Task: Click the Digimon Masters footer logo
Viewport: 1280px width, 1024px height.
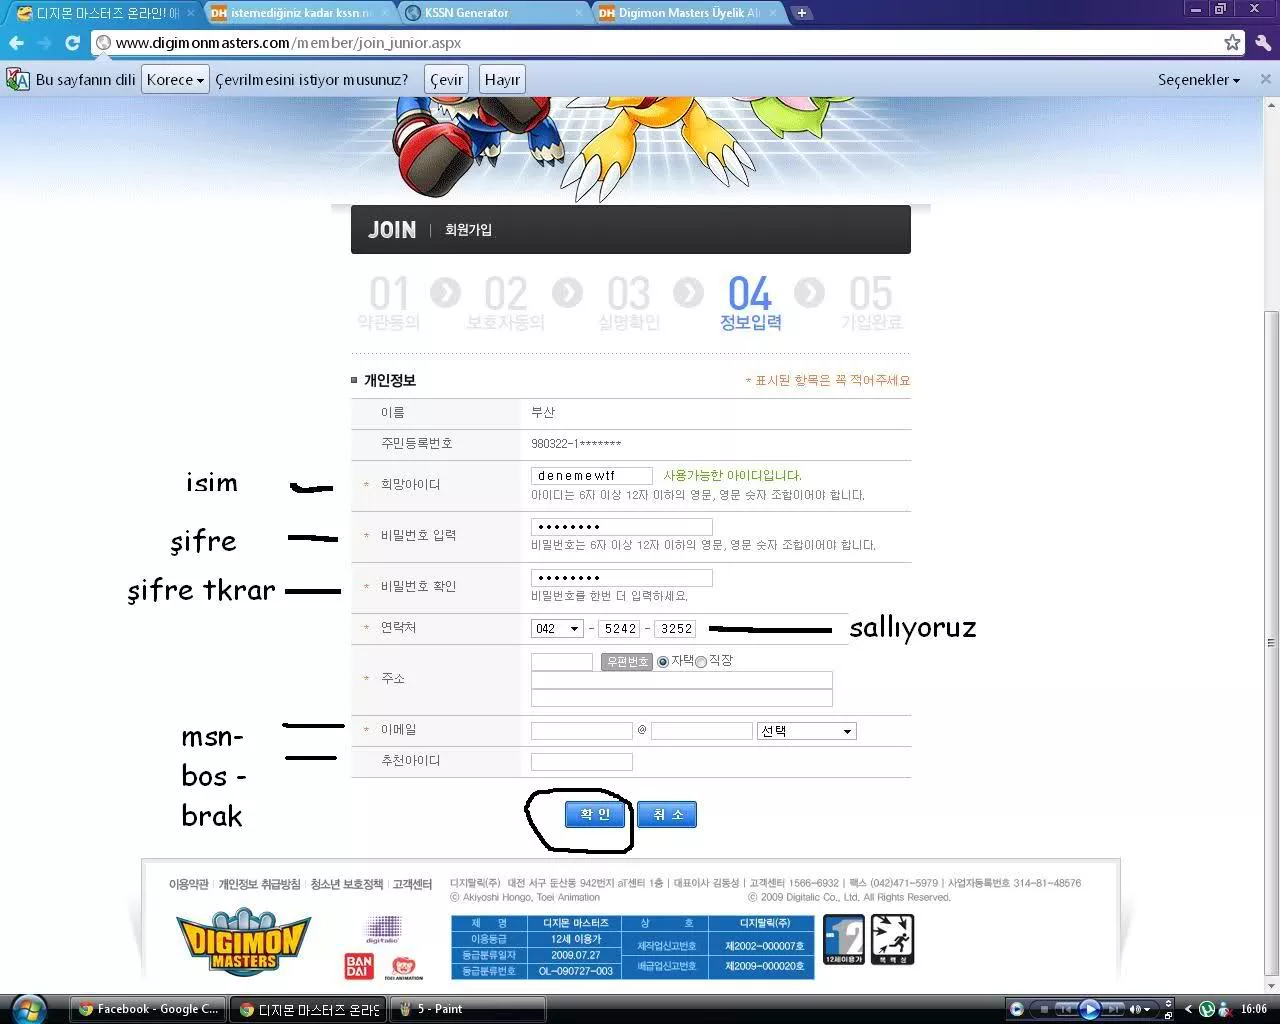Action: 244,943
